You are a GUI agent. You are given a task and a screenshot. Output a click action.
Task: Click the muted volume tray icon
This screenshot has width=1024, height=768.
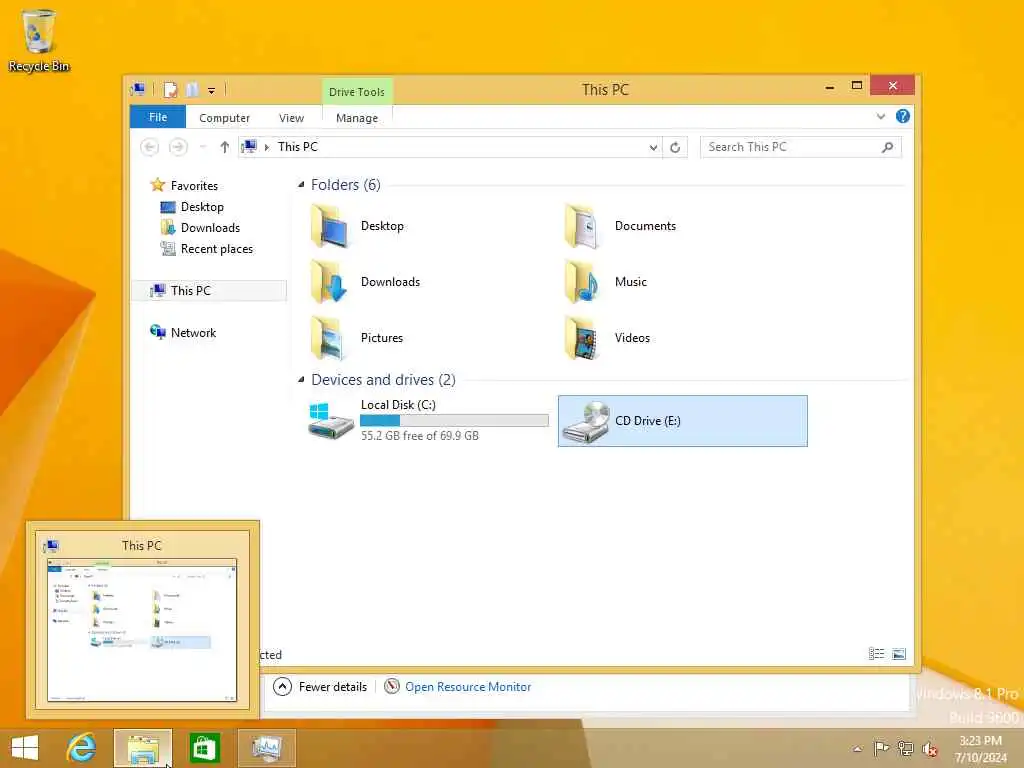pyautogui.click(x=930, y=749)
